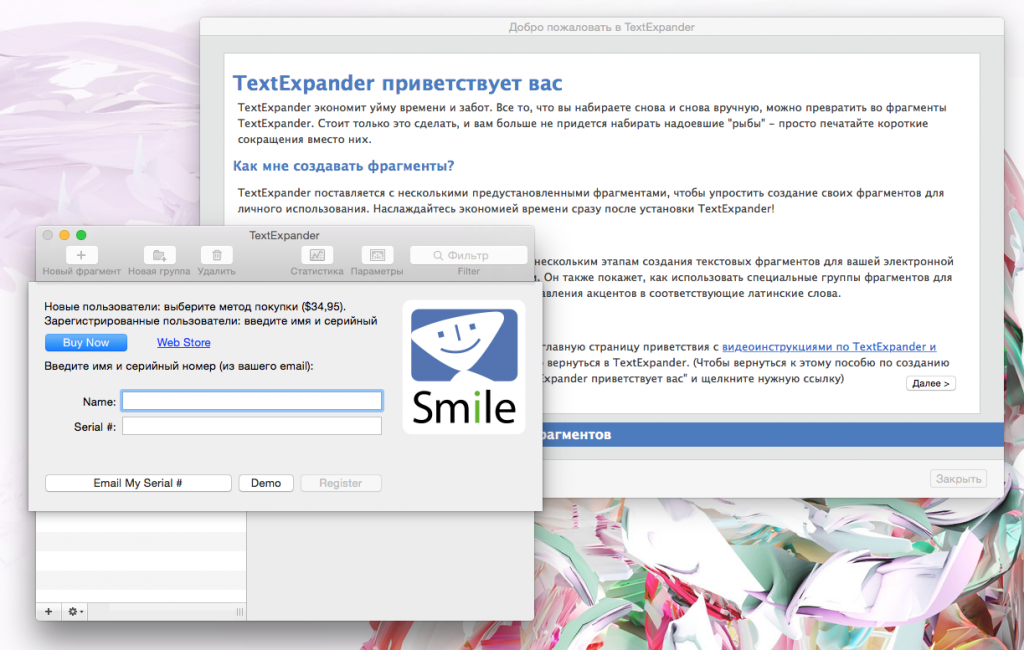Click the Email My Serial # button
Viewport: 1024px width, 650px height.
coord(138,483)
